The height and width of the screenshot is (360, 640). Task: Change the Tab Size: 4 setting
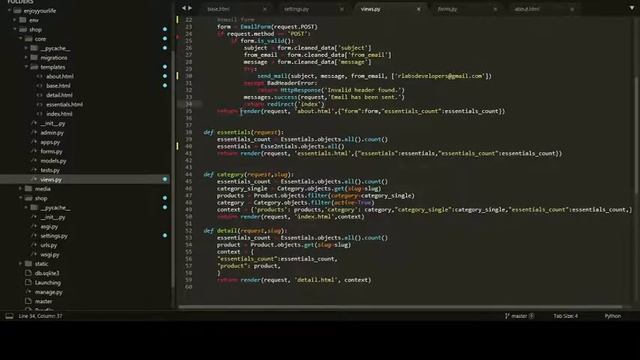click(565, 316)
